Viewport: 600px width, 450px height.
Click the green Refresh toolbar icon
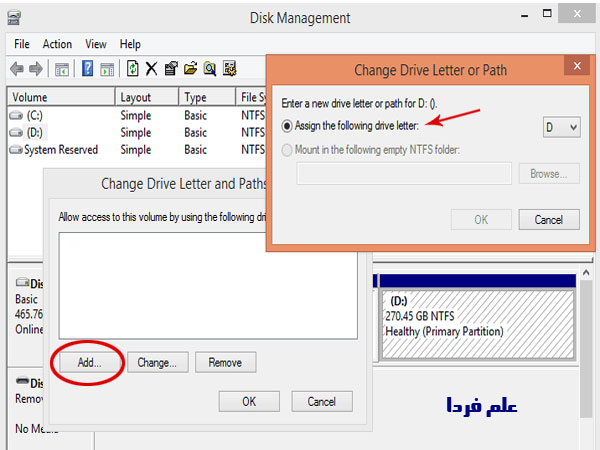coord(132,68)
